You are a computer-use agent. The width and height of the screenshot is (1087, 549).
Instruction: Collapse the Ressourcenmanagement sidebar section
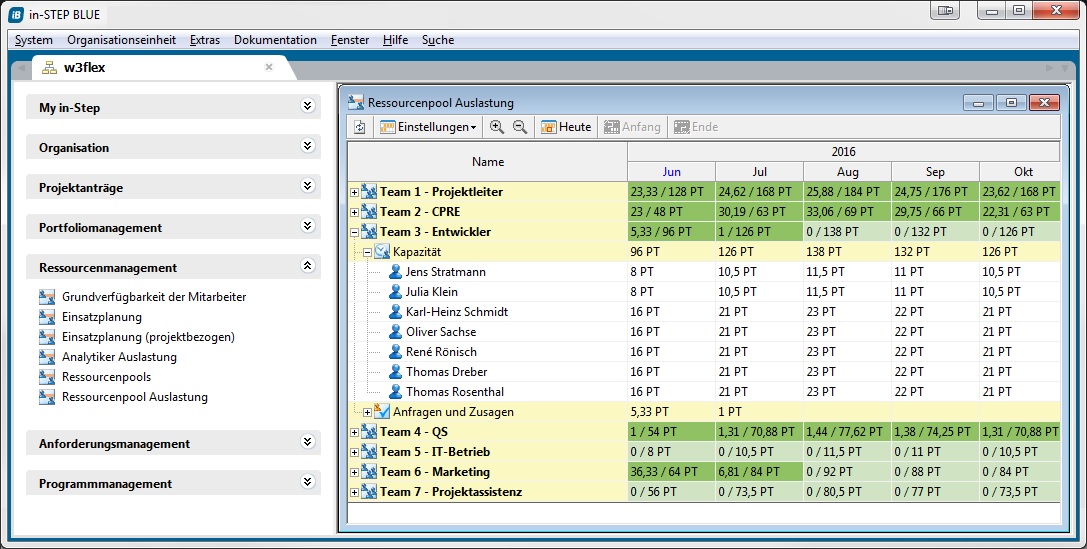coord(307,267)
